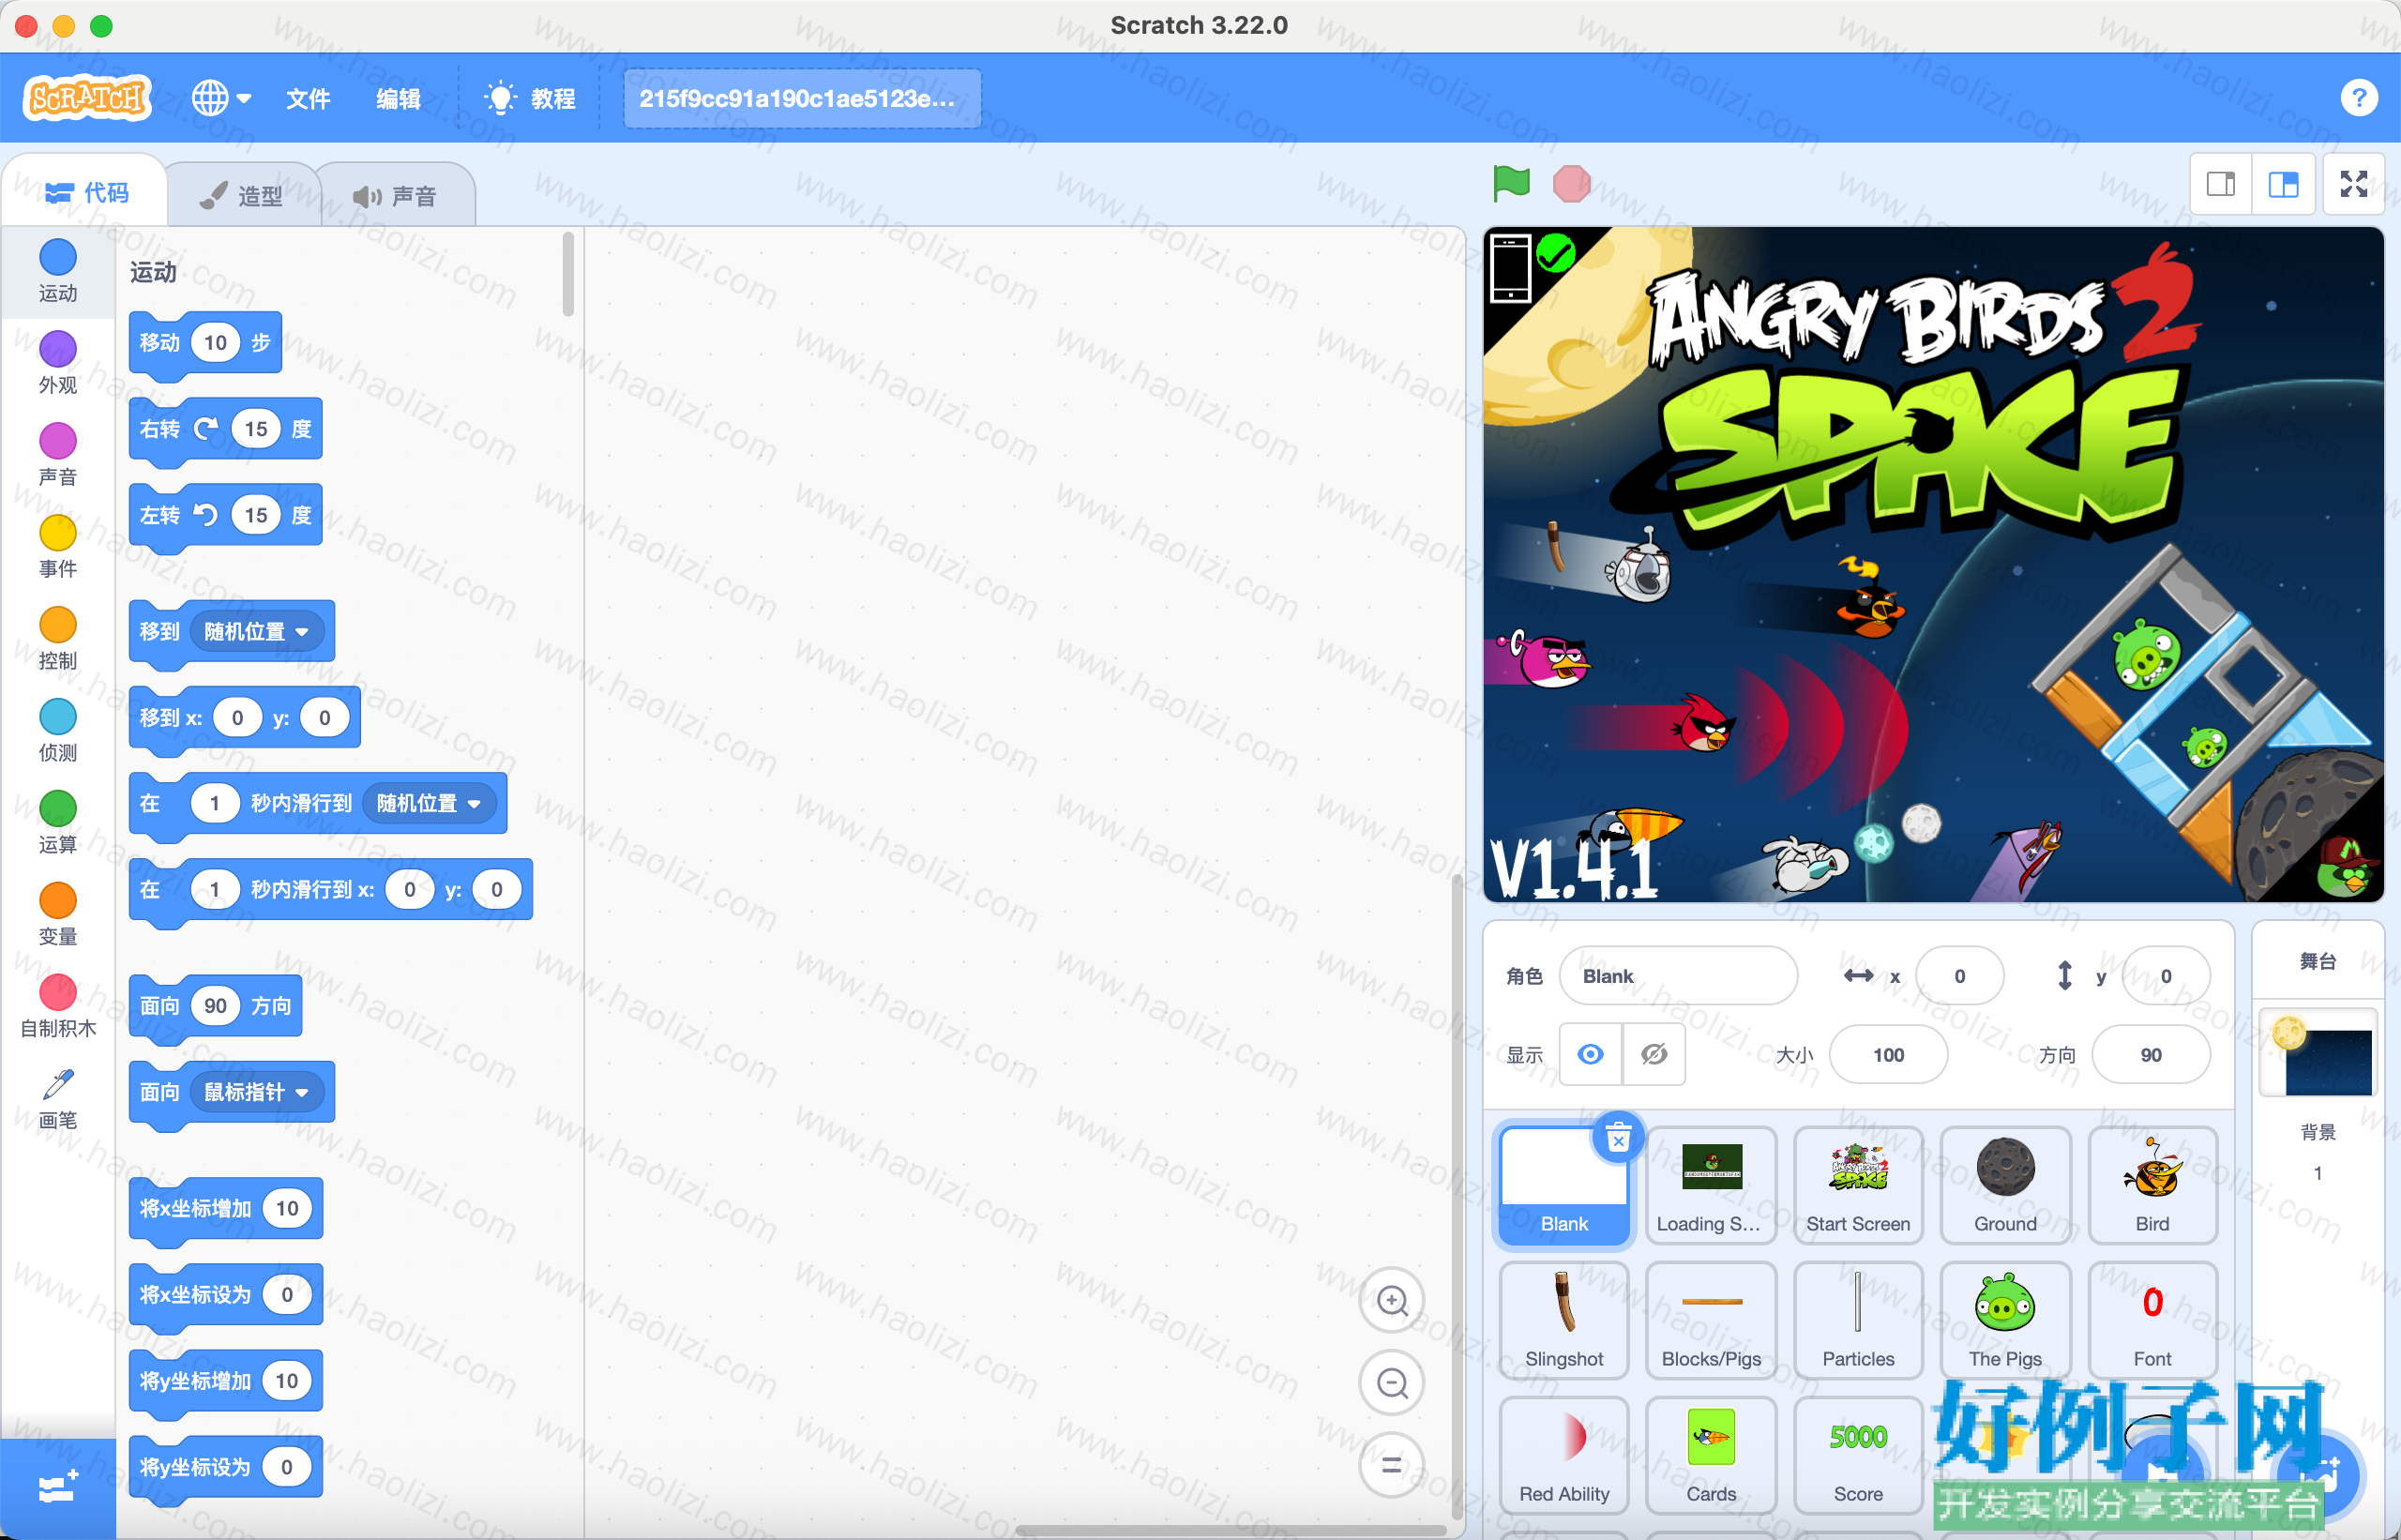Select the The Pigs sprite
2401x1540 pixels.
[x=2005, y=1320]
